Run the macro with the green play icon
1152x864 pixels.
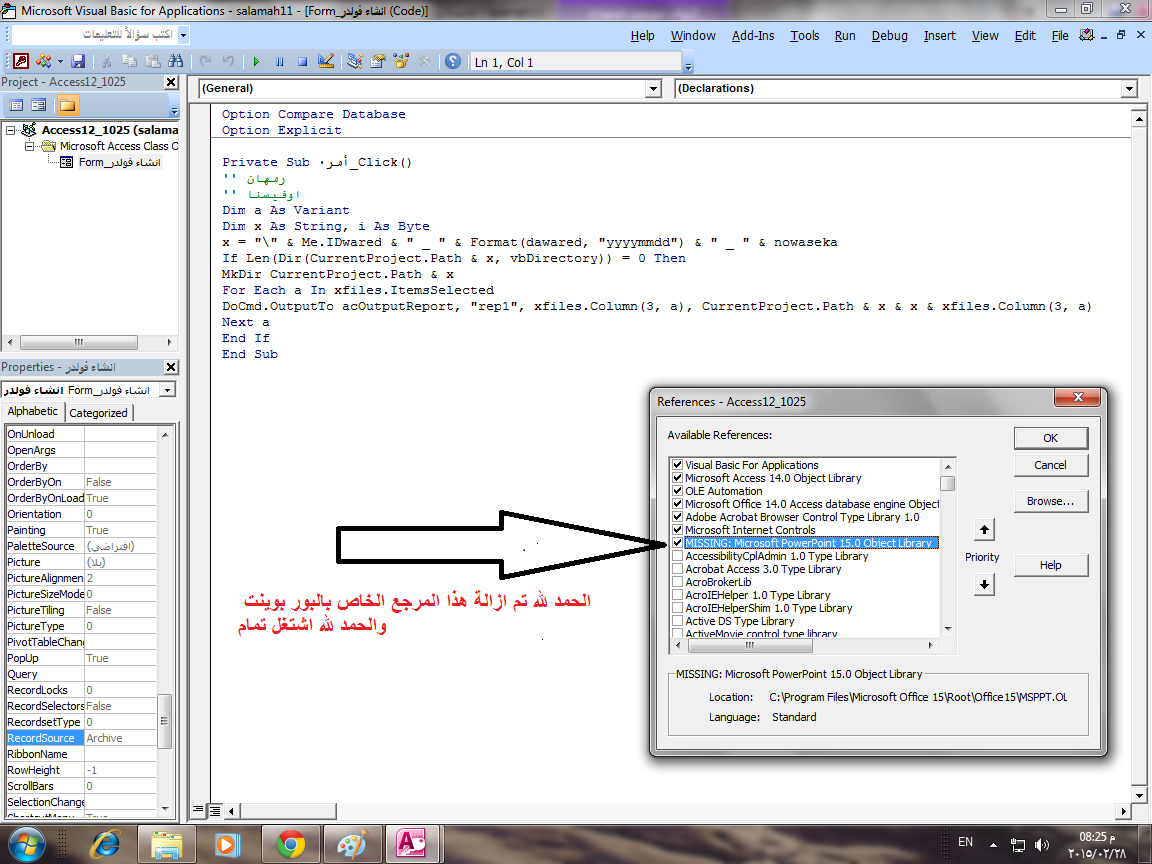pos(256,62)
